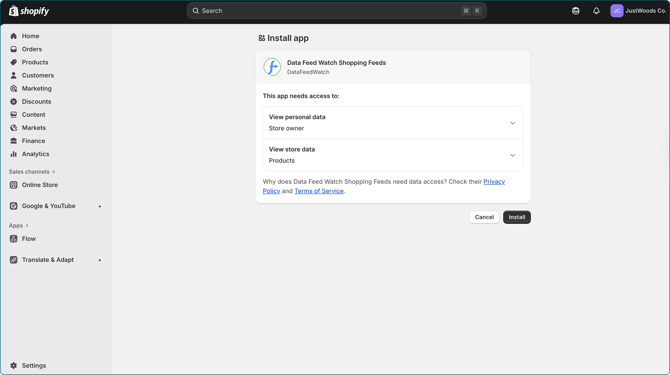
Task: Click the Markets globe icon
Action: 14,128
